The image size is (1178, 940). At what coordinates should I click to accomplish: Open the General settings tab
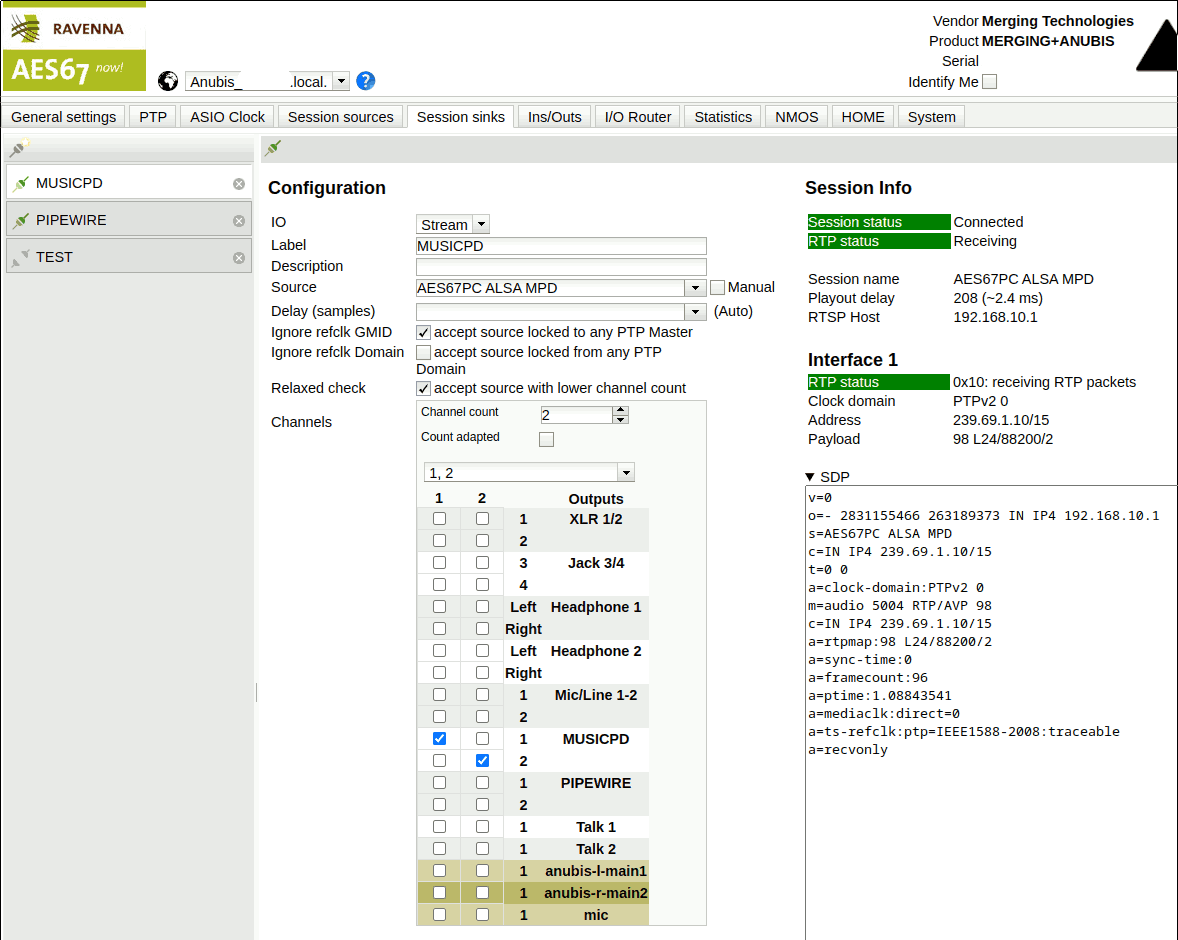coord(64,117)
